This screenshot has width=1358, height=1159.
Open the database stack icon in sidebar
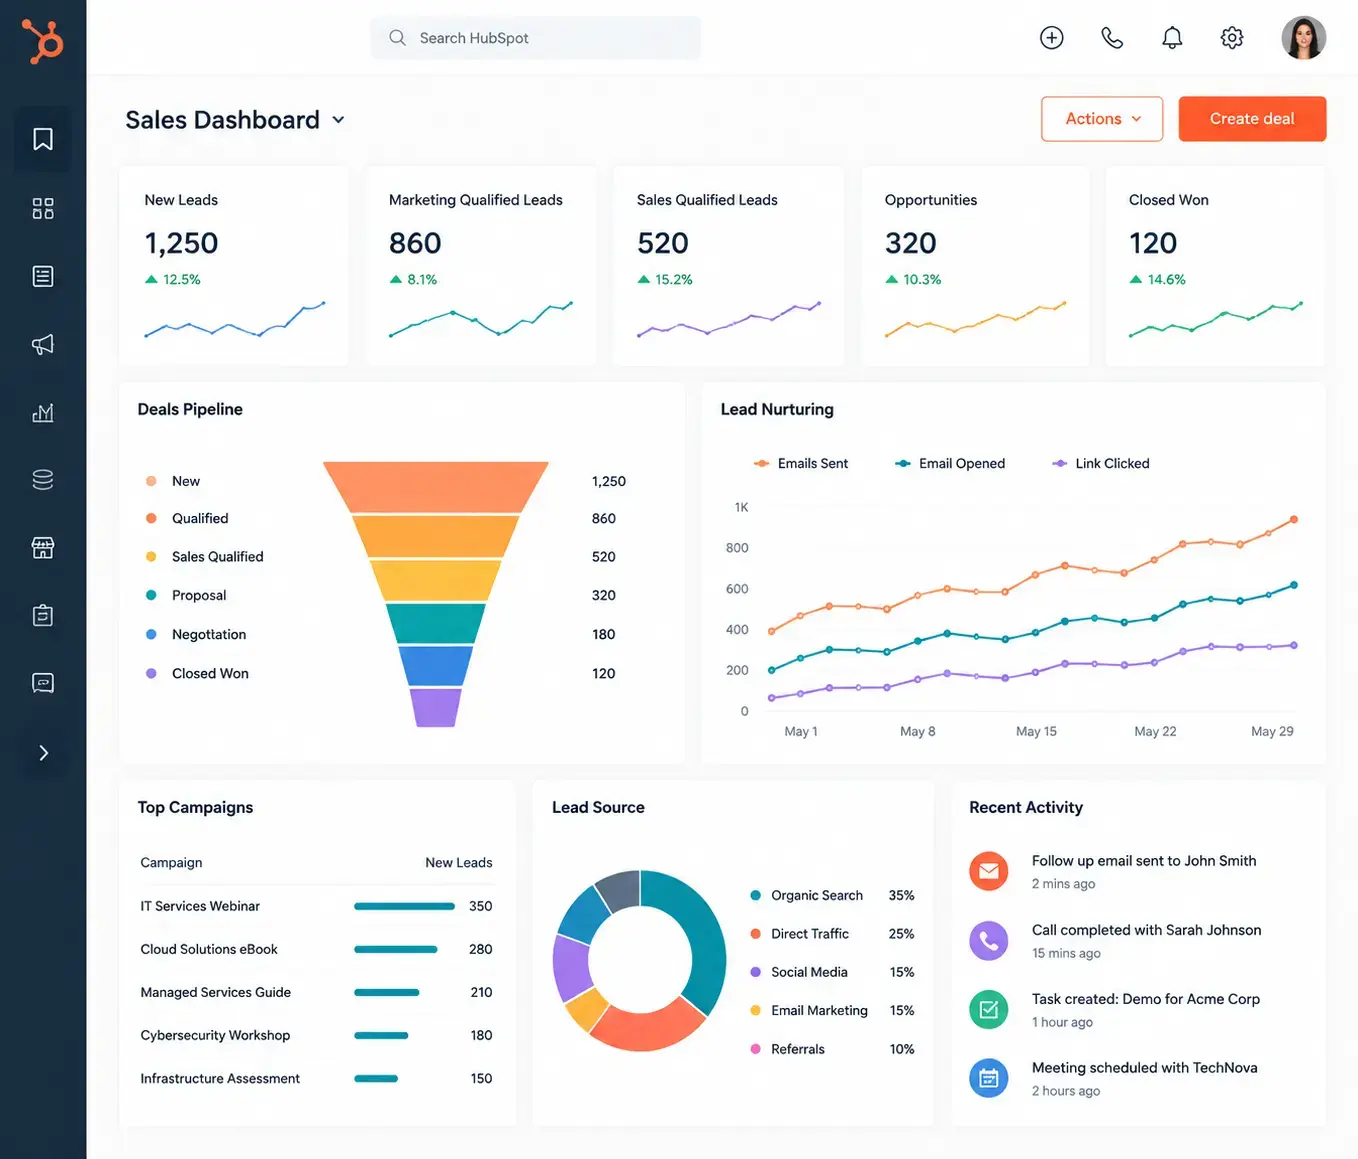(x=43, y=480)
